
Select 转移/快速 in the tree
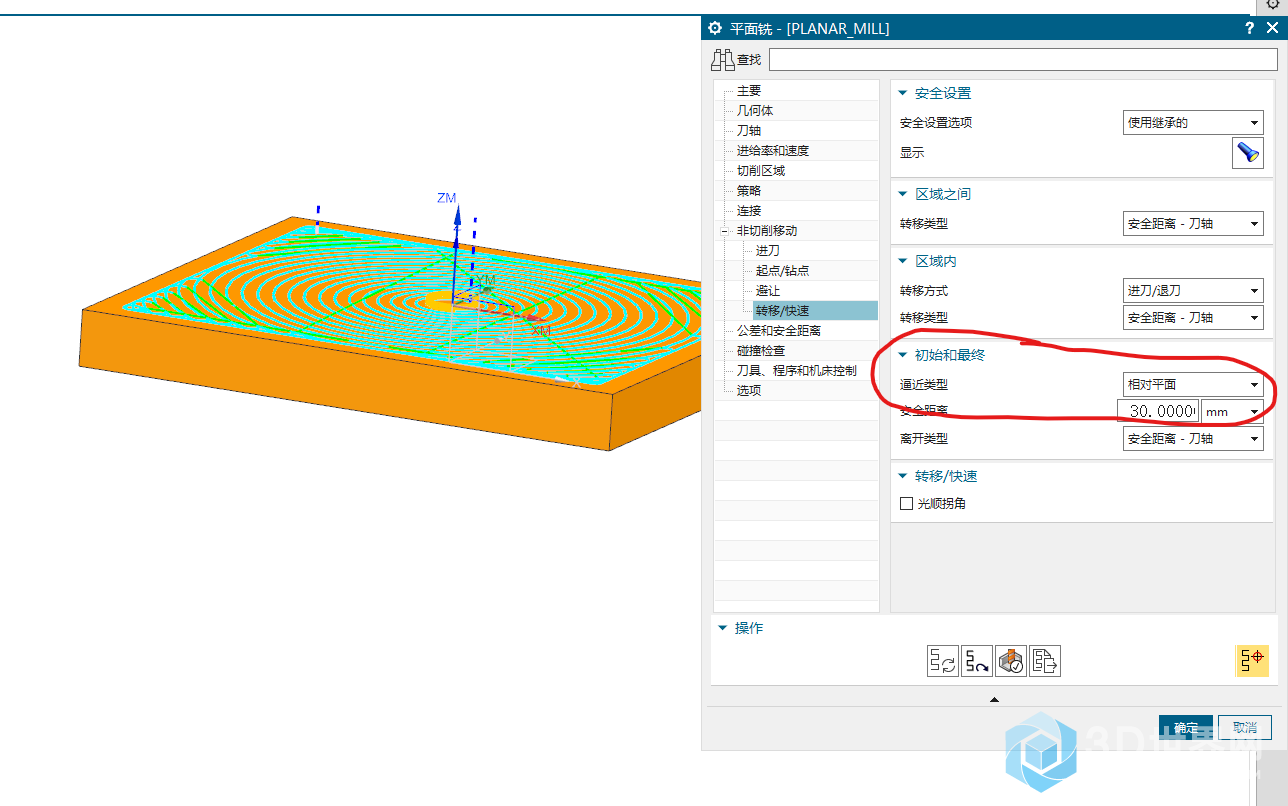[783, 311]
